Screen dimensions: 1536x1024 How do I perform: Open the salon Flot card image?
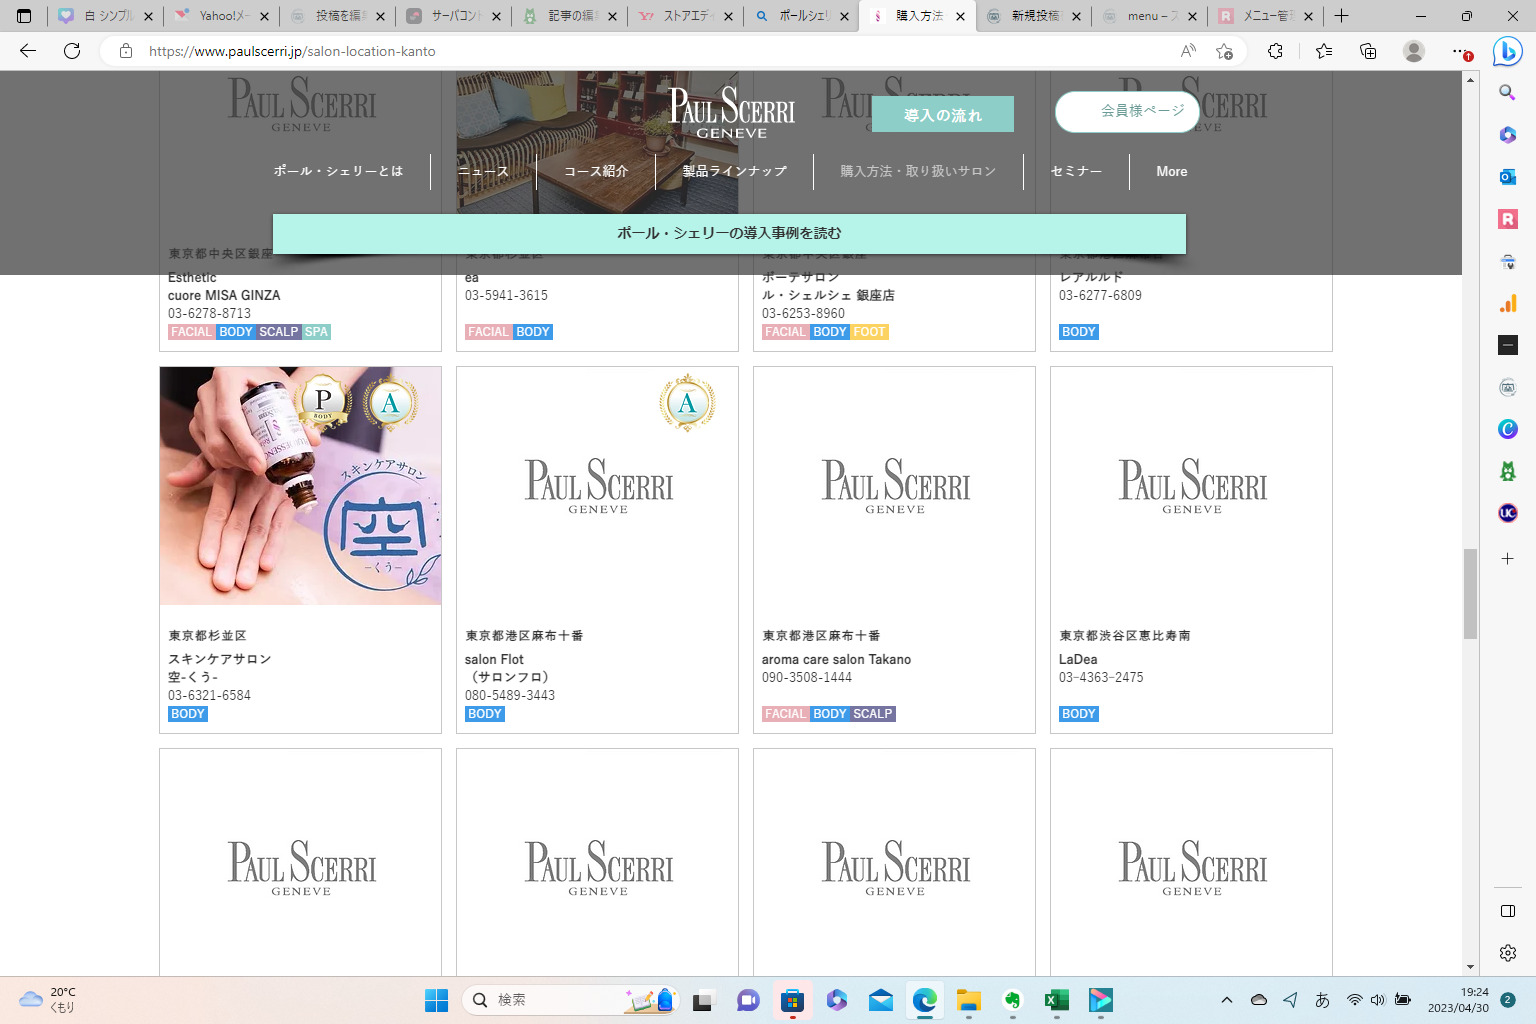pyautogui.click(x=597, y=486)
